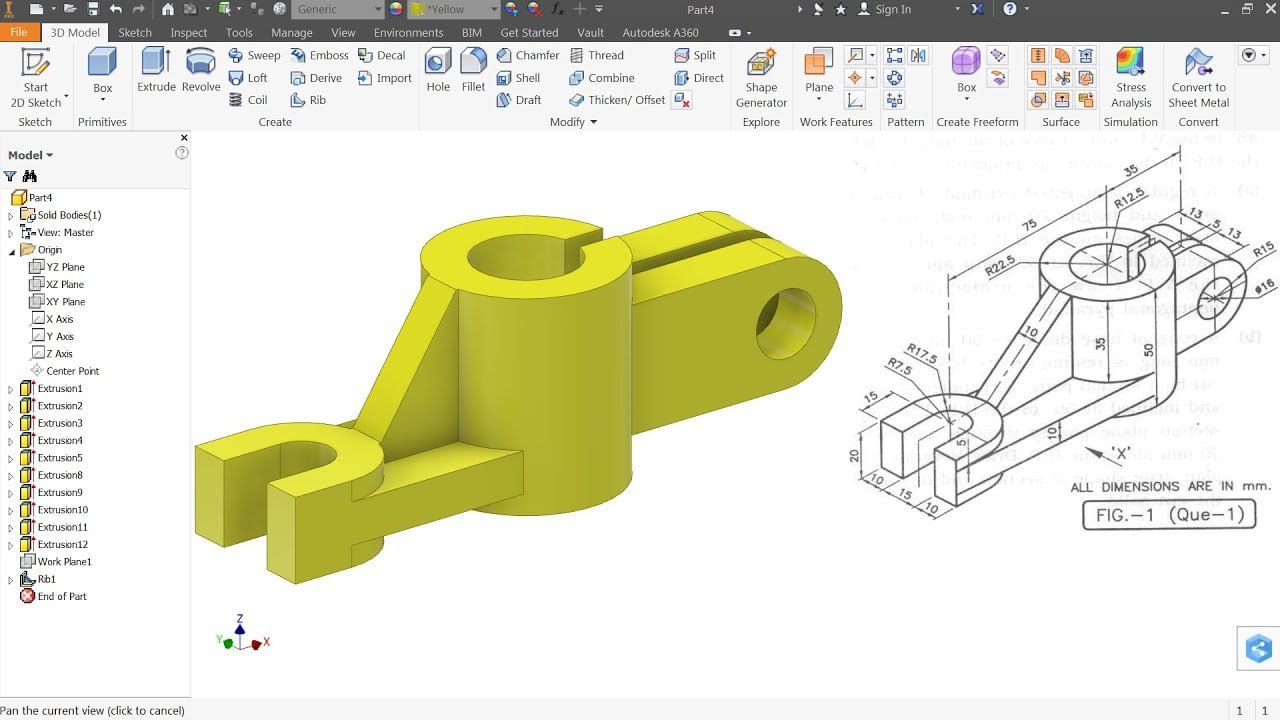Switch to the Sketch ribbon tab
The image size is (1280, 720).
pyautogui.click(x=135, y=32)
